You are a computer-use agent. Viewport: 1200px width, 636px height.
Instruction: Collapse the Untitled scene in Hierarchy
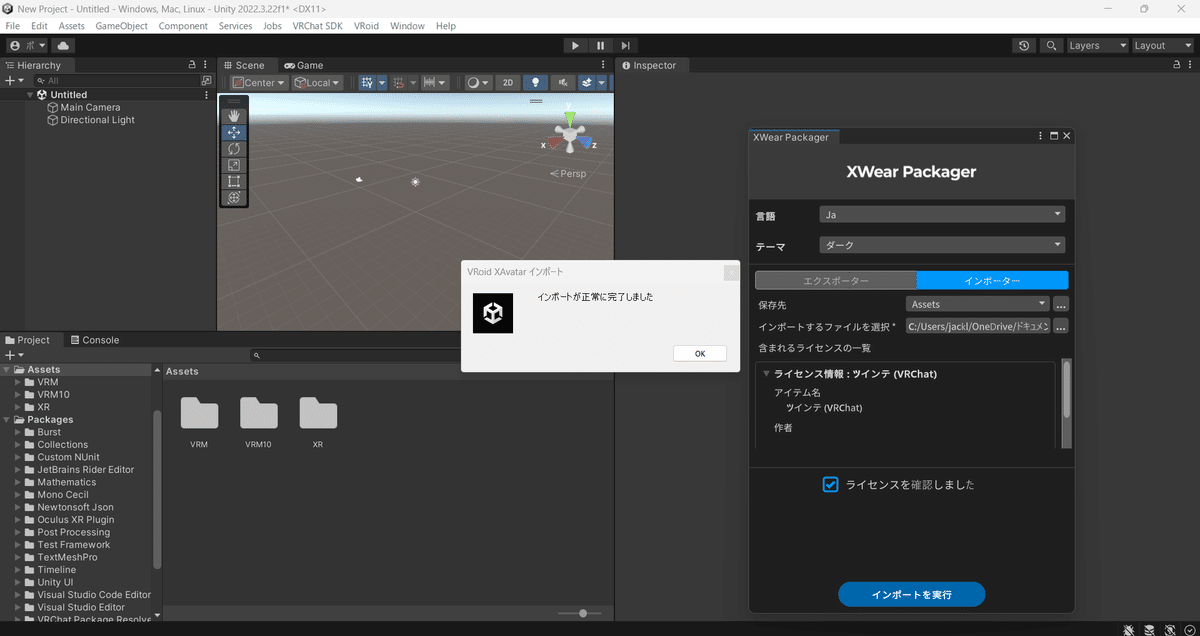click(30, 95)
